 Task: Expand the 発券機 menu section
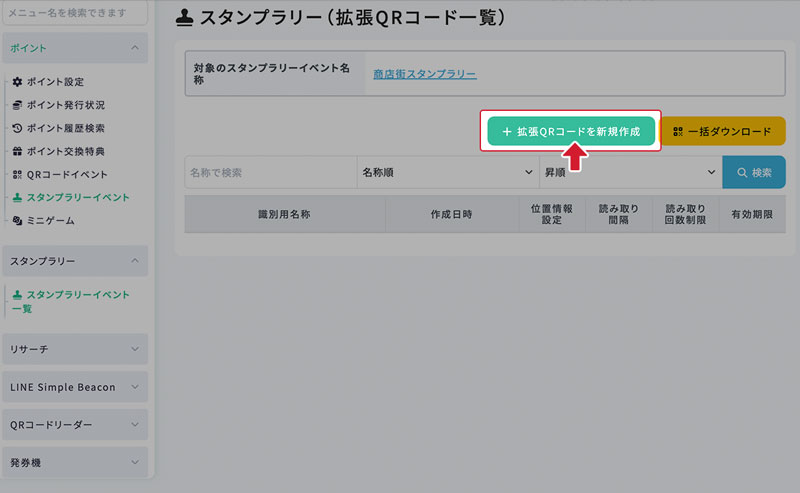(x=134, y=463)
